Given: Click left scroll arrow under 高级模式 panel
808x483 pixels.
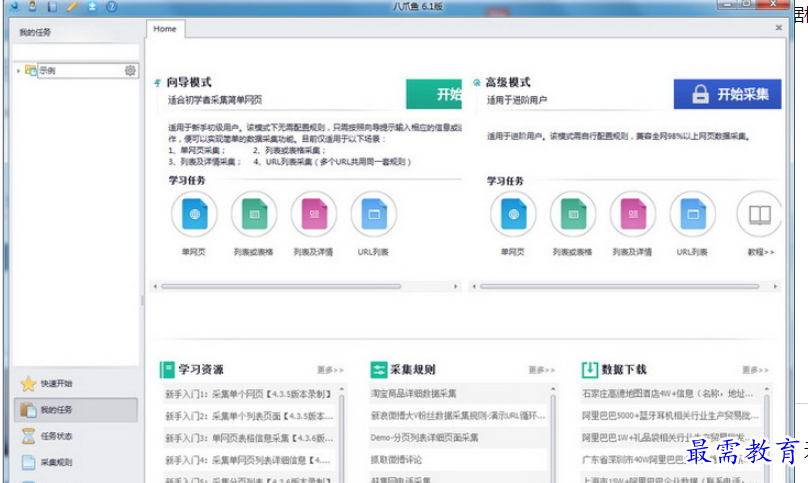Looking at the screenshot, I should pos(474,286).
